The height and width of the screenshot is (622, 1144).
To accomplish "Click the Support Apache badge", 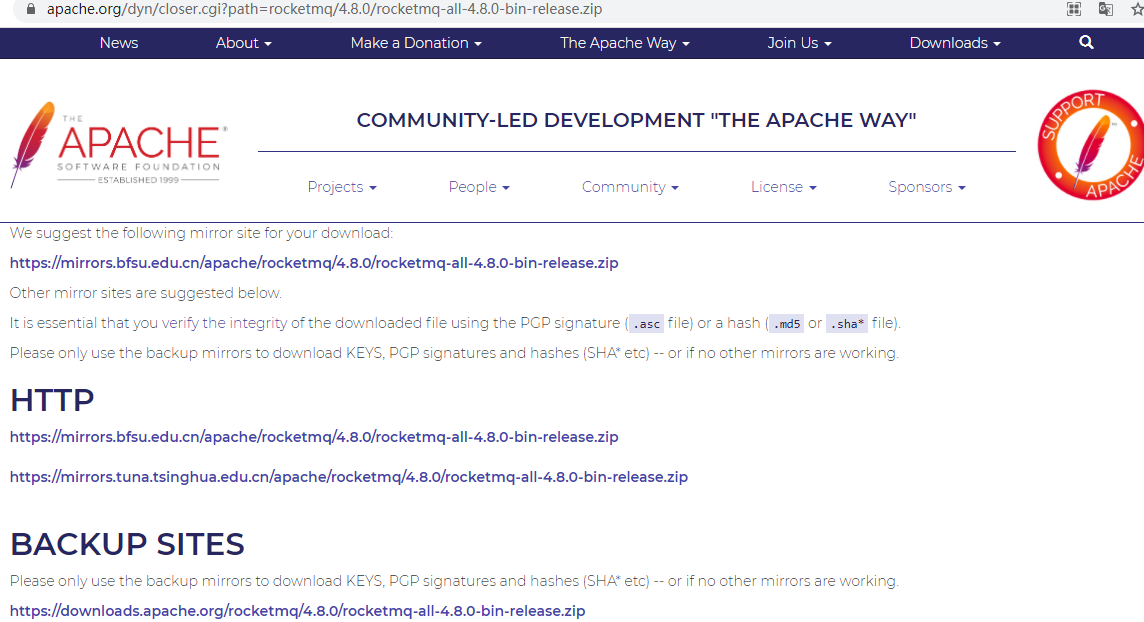I will [1090, 144].
